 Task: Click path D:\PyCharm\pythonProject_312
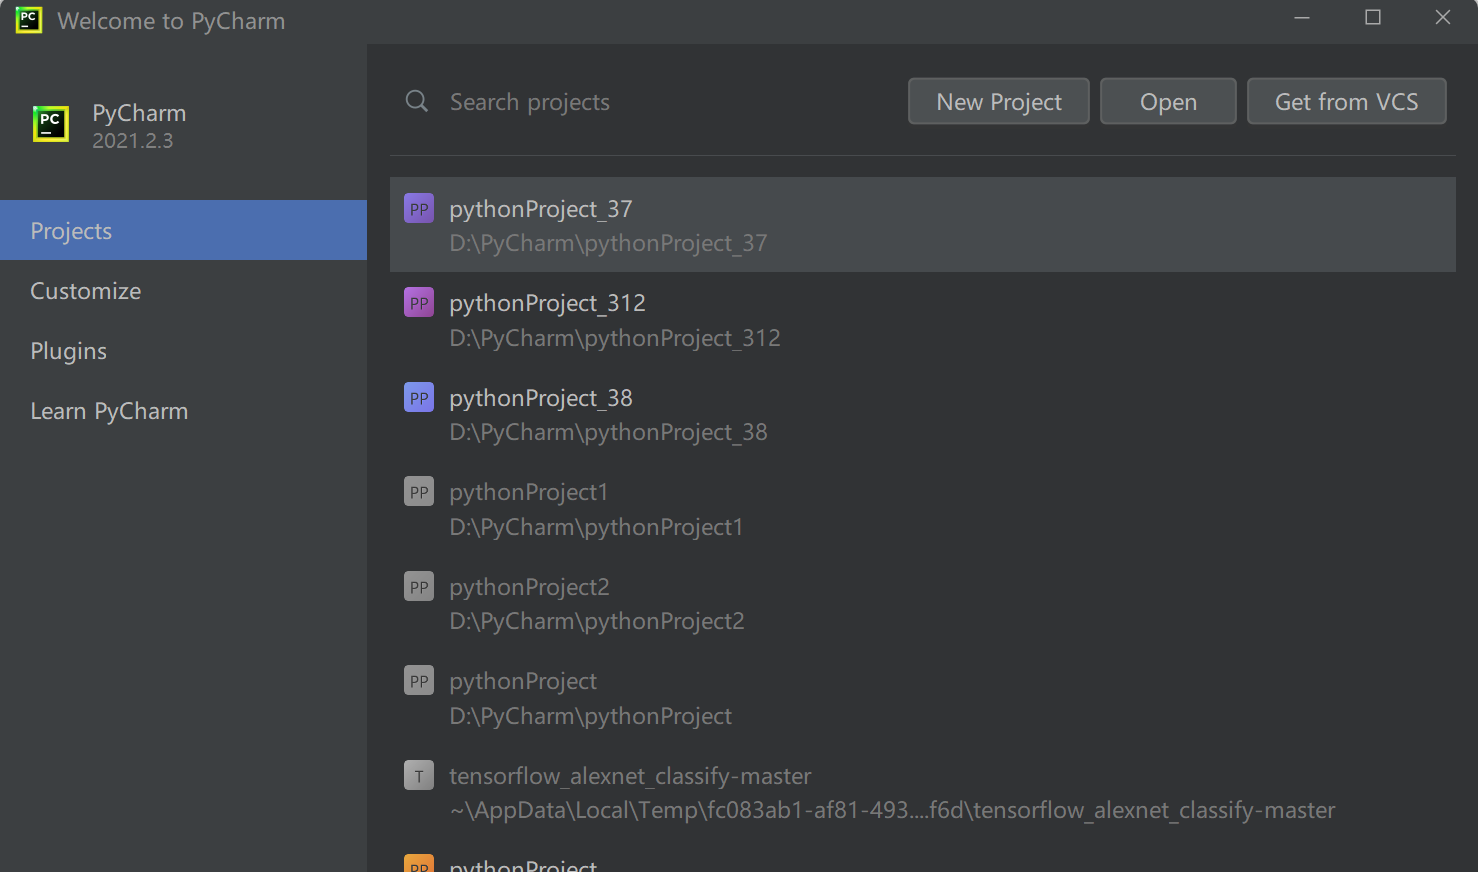click(615, 338)
